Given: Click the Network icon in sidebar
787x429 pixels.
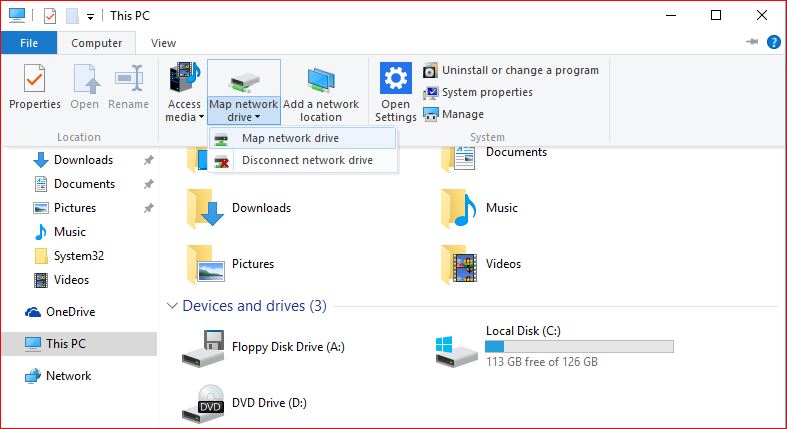Looking at the screenshot, I should click(x=33, y=376).
